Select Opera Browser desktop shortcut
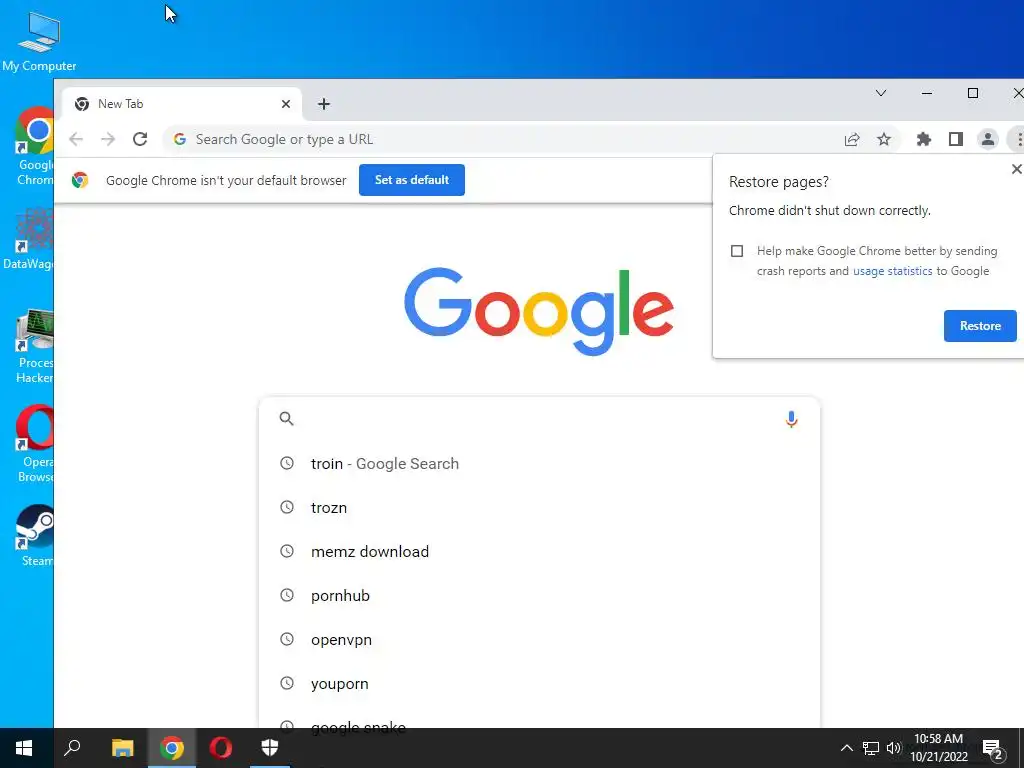This screenshot has height=768, width=1024. 34,444
